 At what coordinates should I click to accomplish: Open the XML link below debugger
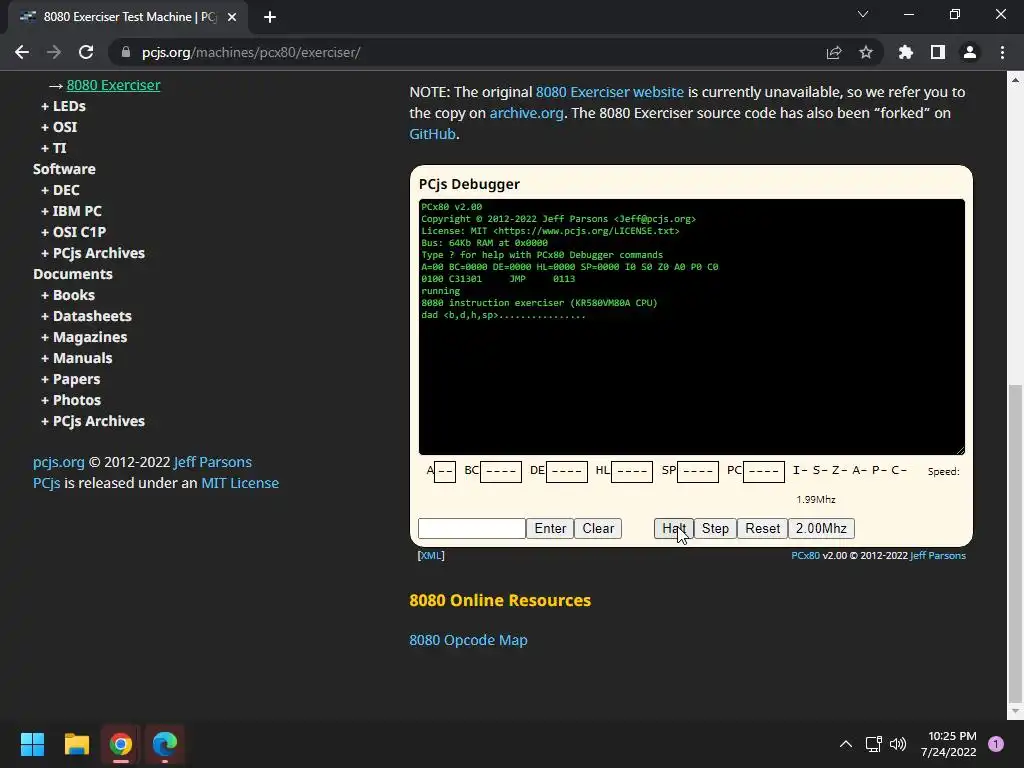[431, 556]
